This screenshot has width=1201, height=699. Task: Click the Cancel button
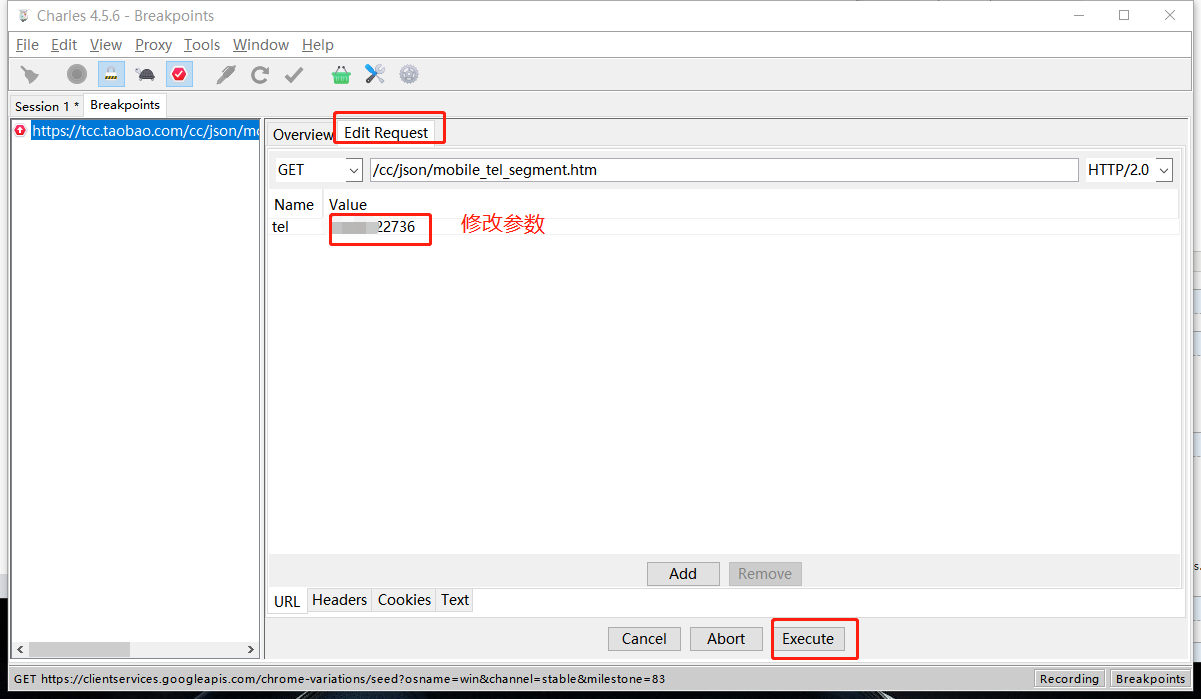[x=644, y=639]
